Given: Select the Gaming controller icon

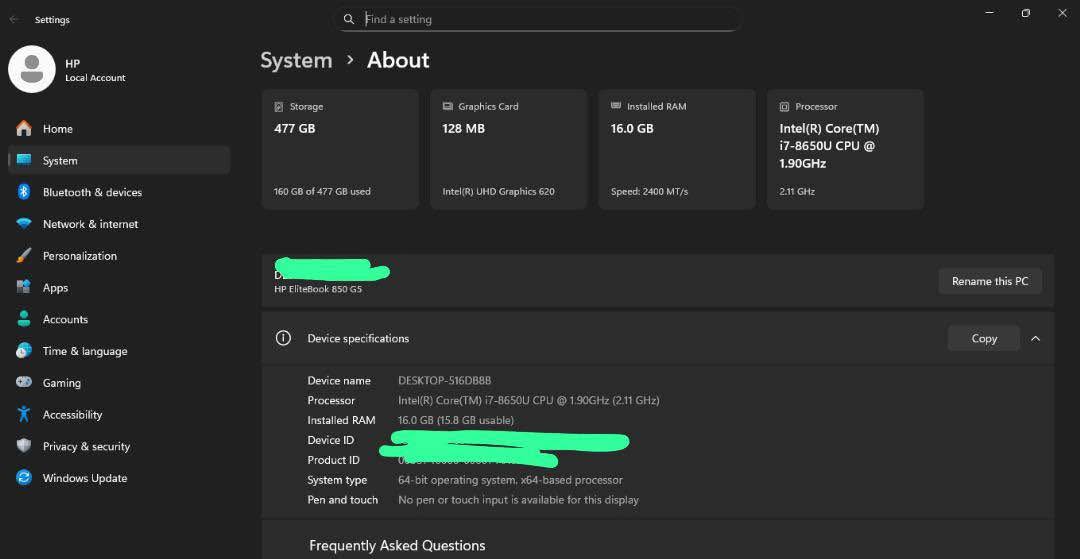Looking at the screenshot, I should [24, 383].
